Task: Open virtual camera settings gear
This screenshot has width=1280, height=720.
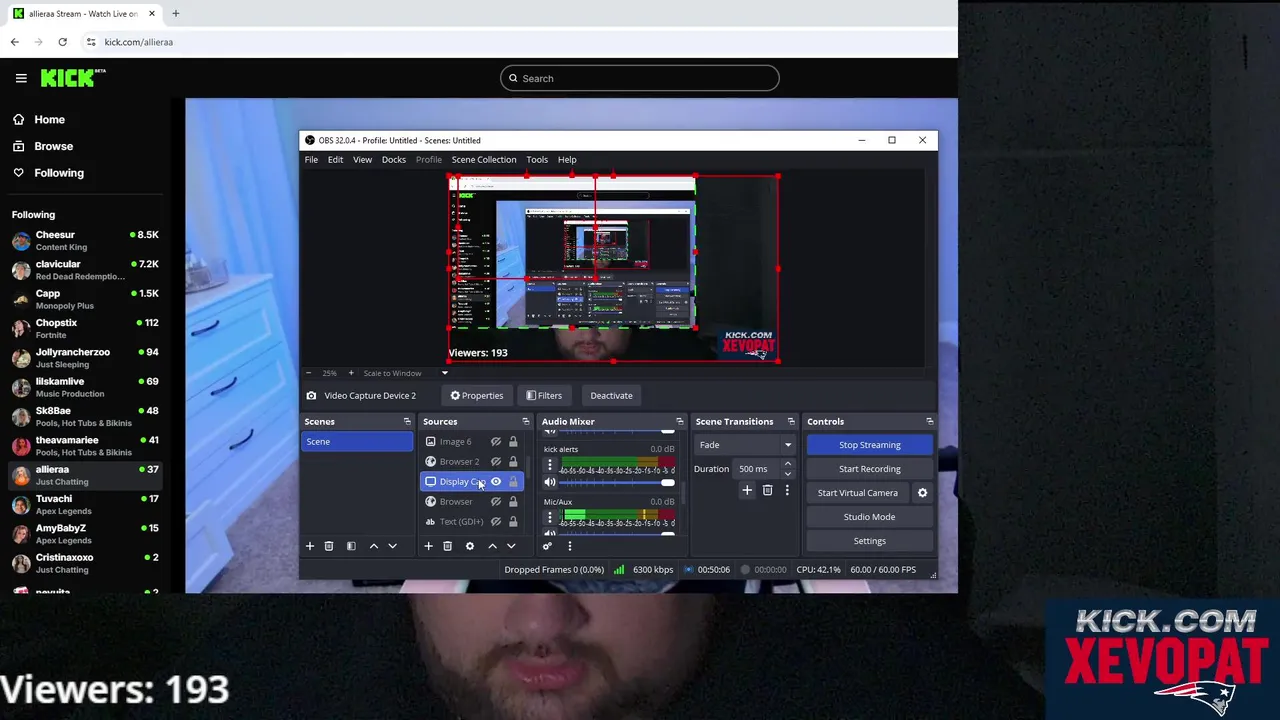Action: pos(922,493)
